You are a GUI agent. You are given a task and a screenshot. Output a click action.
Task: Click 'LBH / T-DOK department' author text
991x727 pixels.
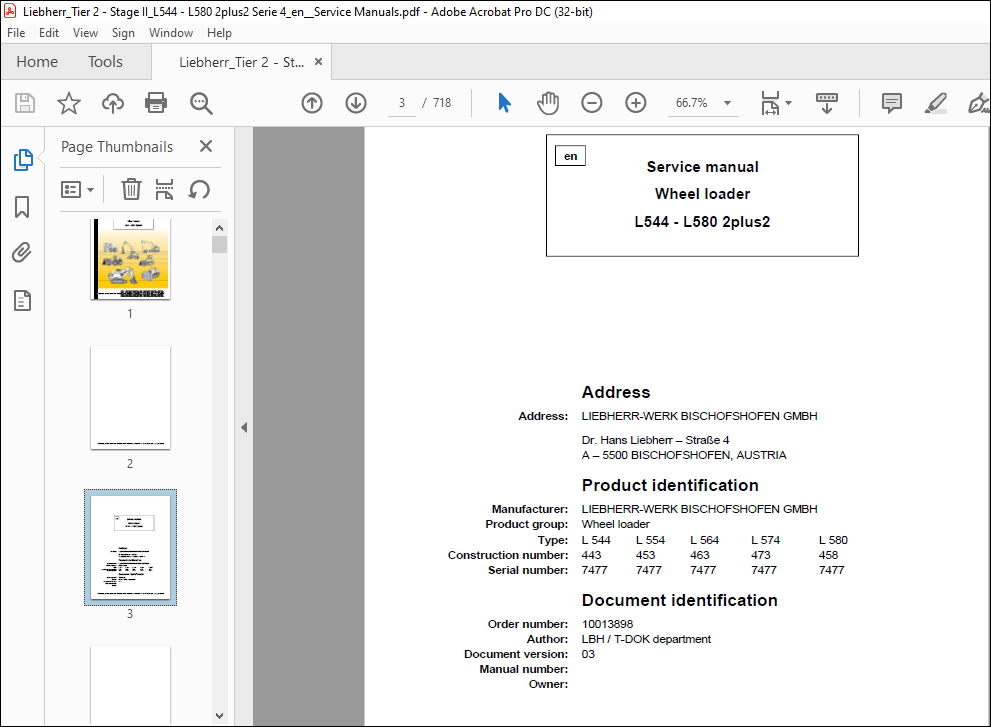(x=646, y=639)
